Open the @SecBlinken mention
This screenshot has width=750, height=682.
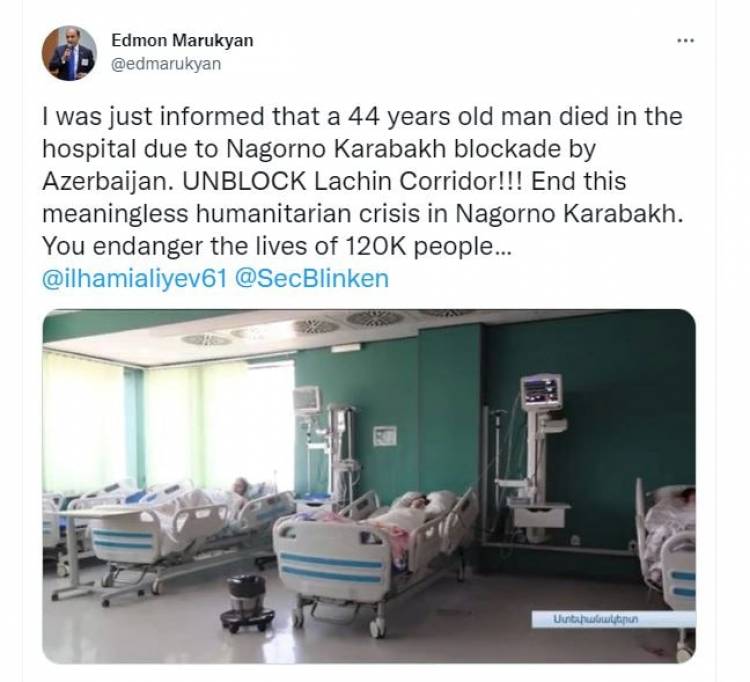[312, 278]
